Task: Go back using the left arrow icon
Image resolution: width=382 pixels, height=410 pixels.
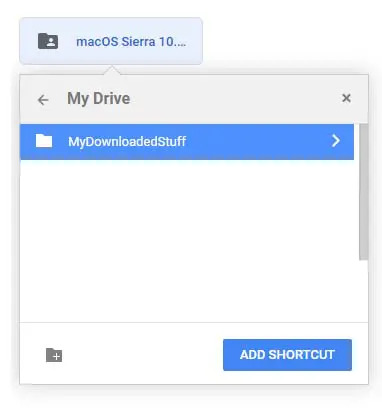Action: [43, 100]
